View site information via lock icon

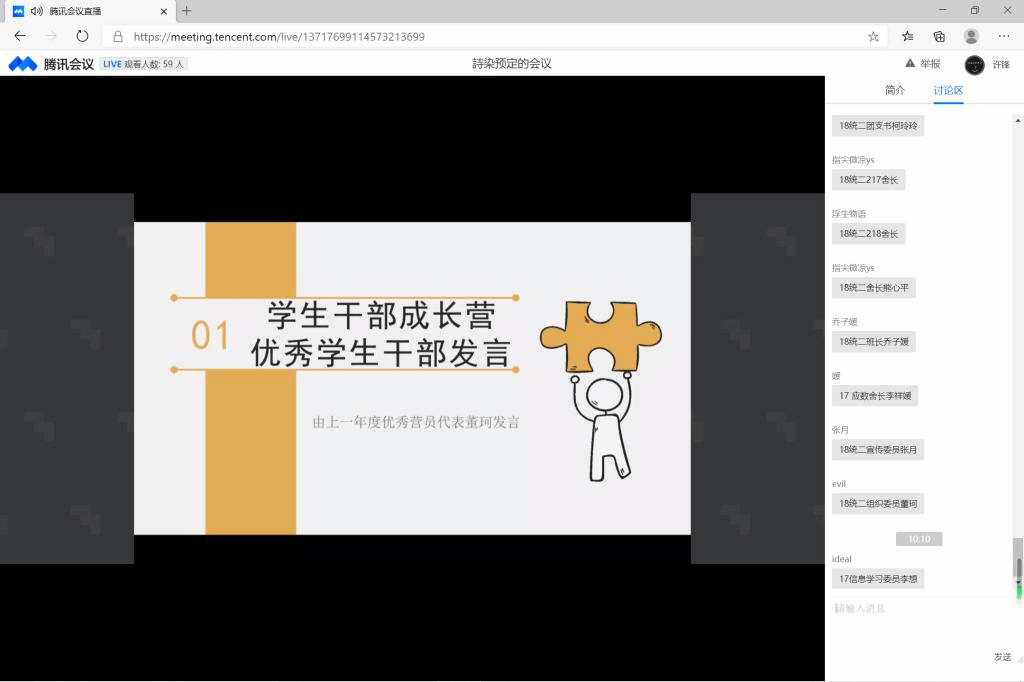coord(118,36)
